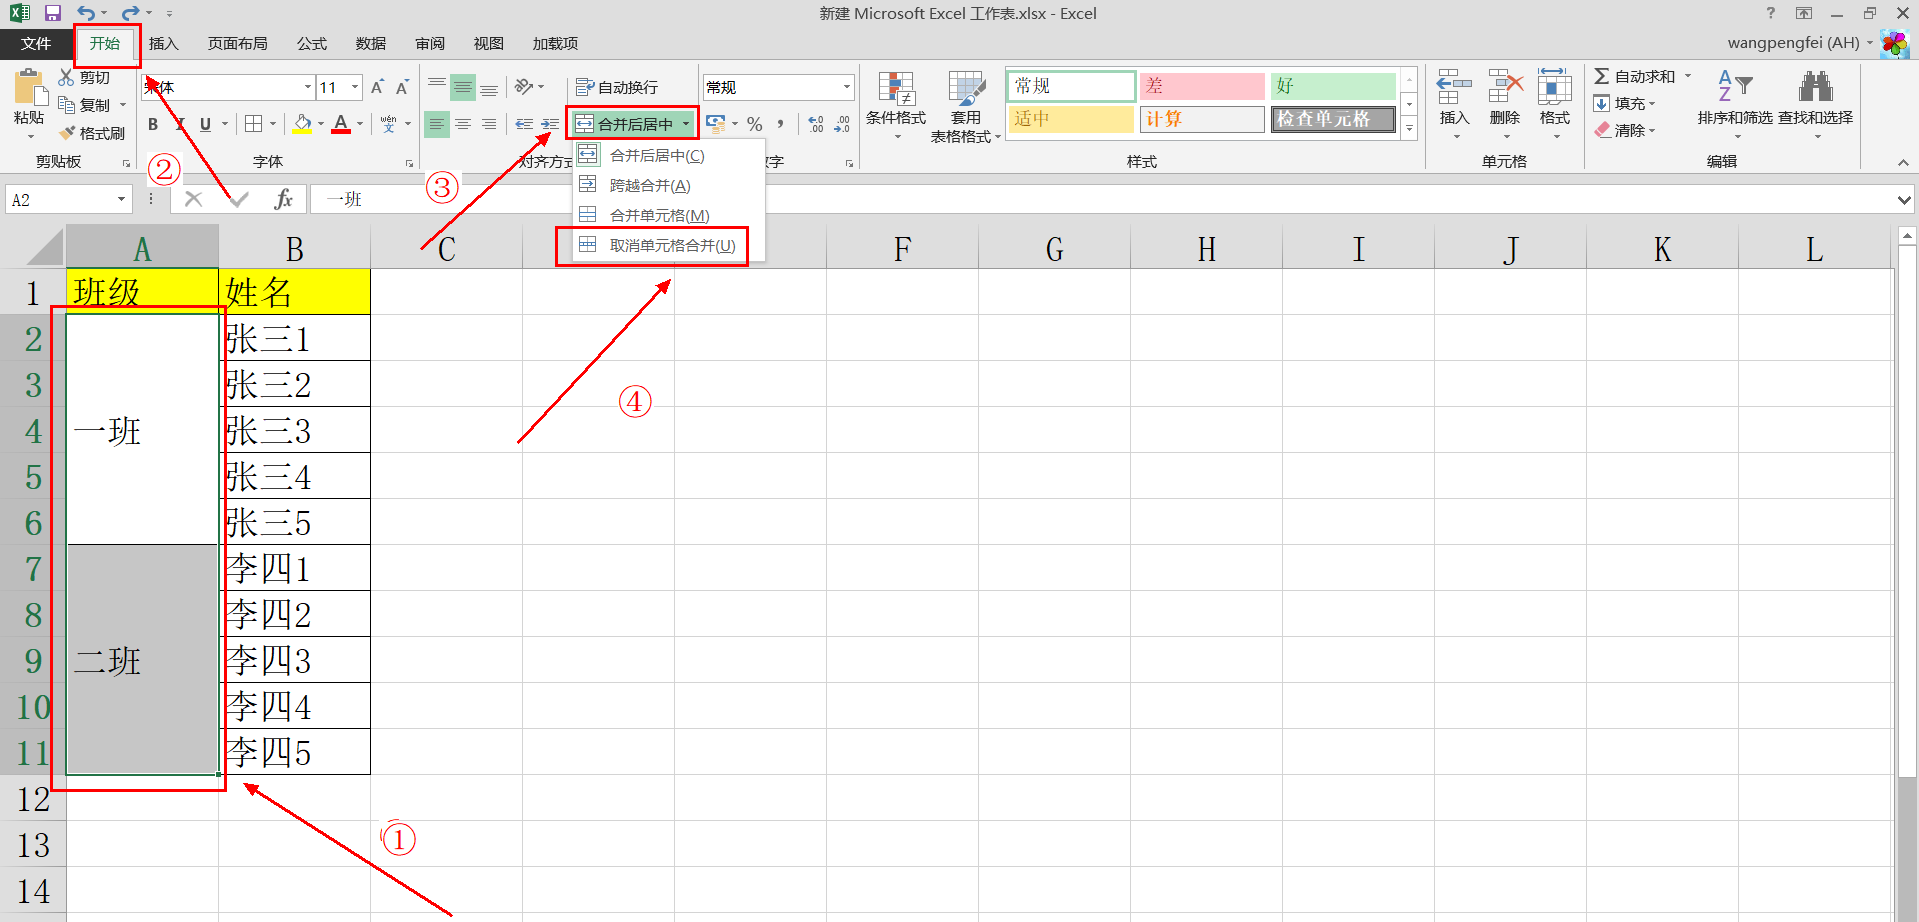Screen dimensions: 1919x922
Task: Open the Name Box dropdown arrow
Action: coord(122,200)
